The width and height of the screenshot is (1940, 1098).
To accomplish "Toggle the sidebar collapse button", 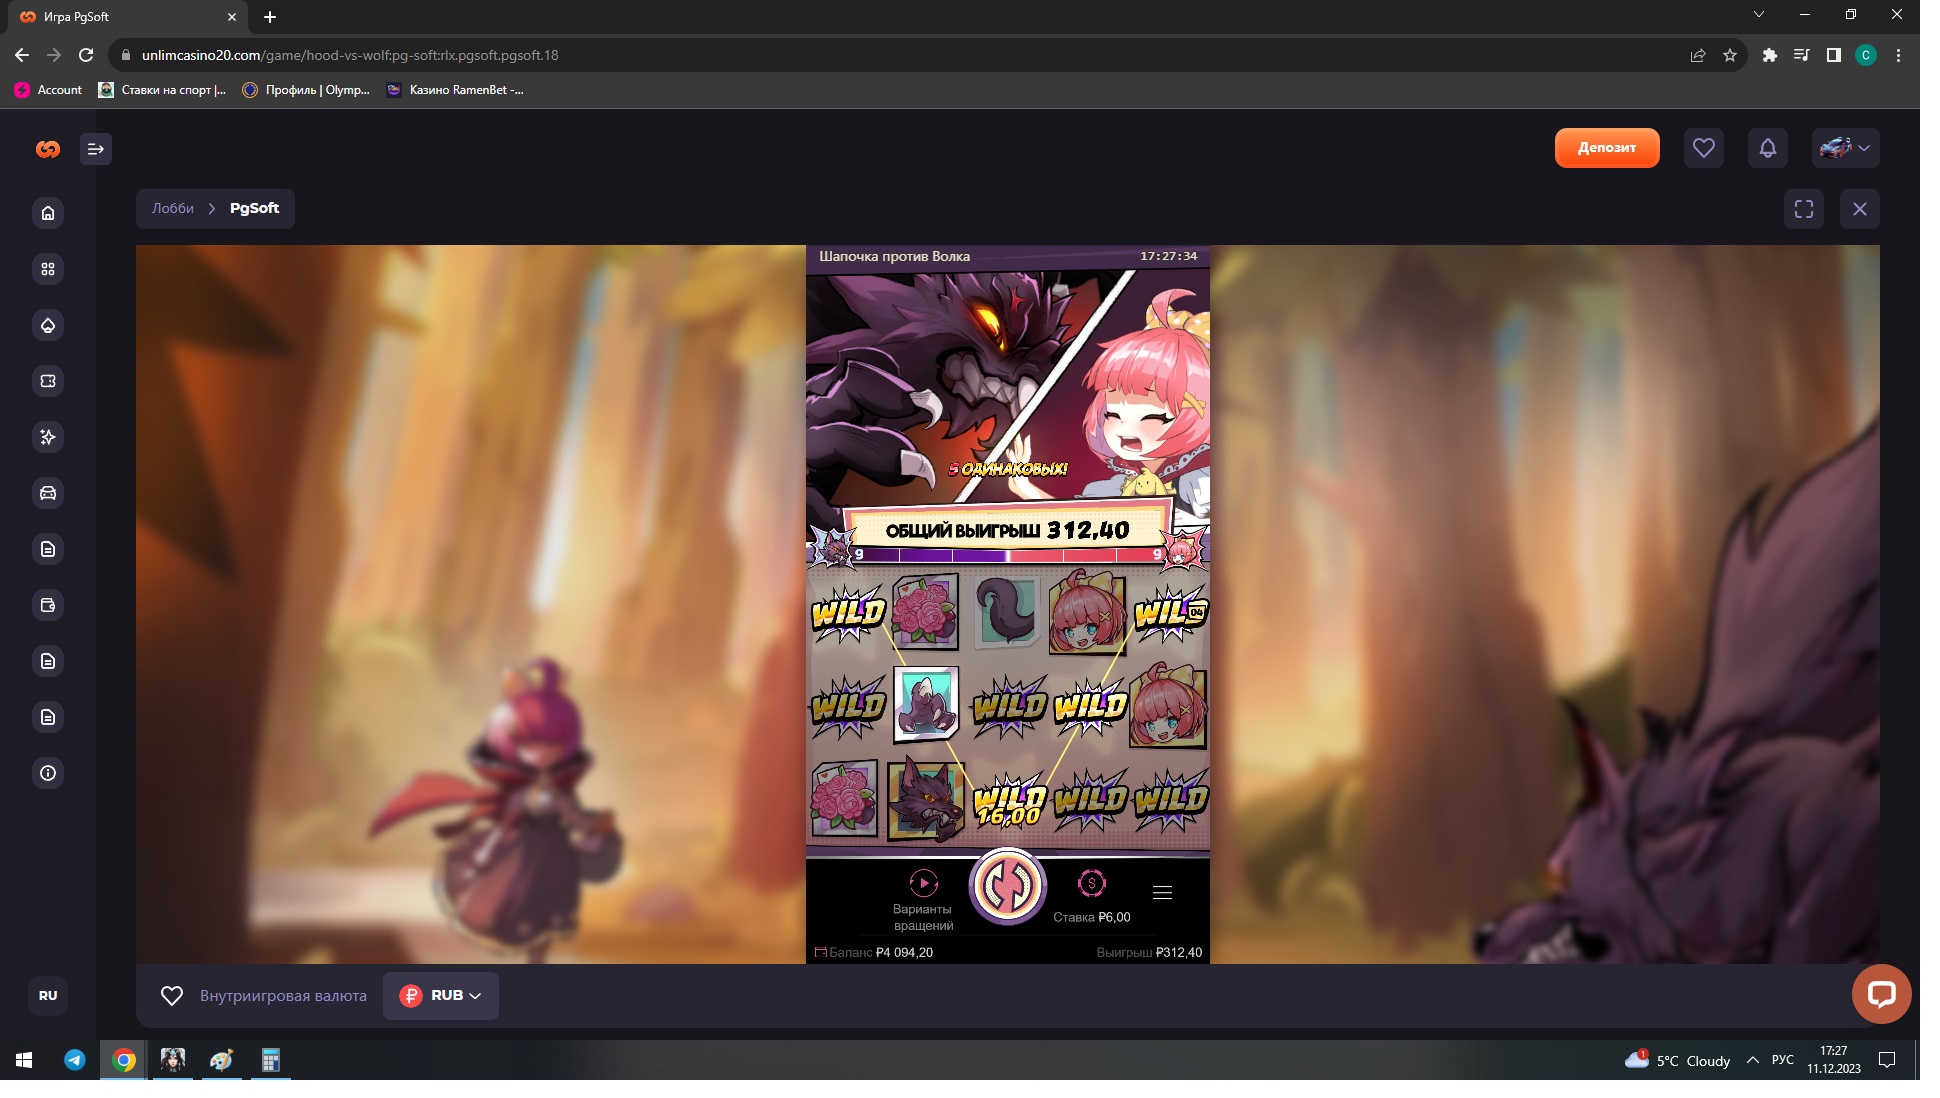I will [96, 149].
